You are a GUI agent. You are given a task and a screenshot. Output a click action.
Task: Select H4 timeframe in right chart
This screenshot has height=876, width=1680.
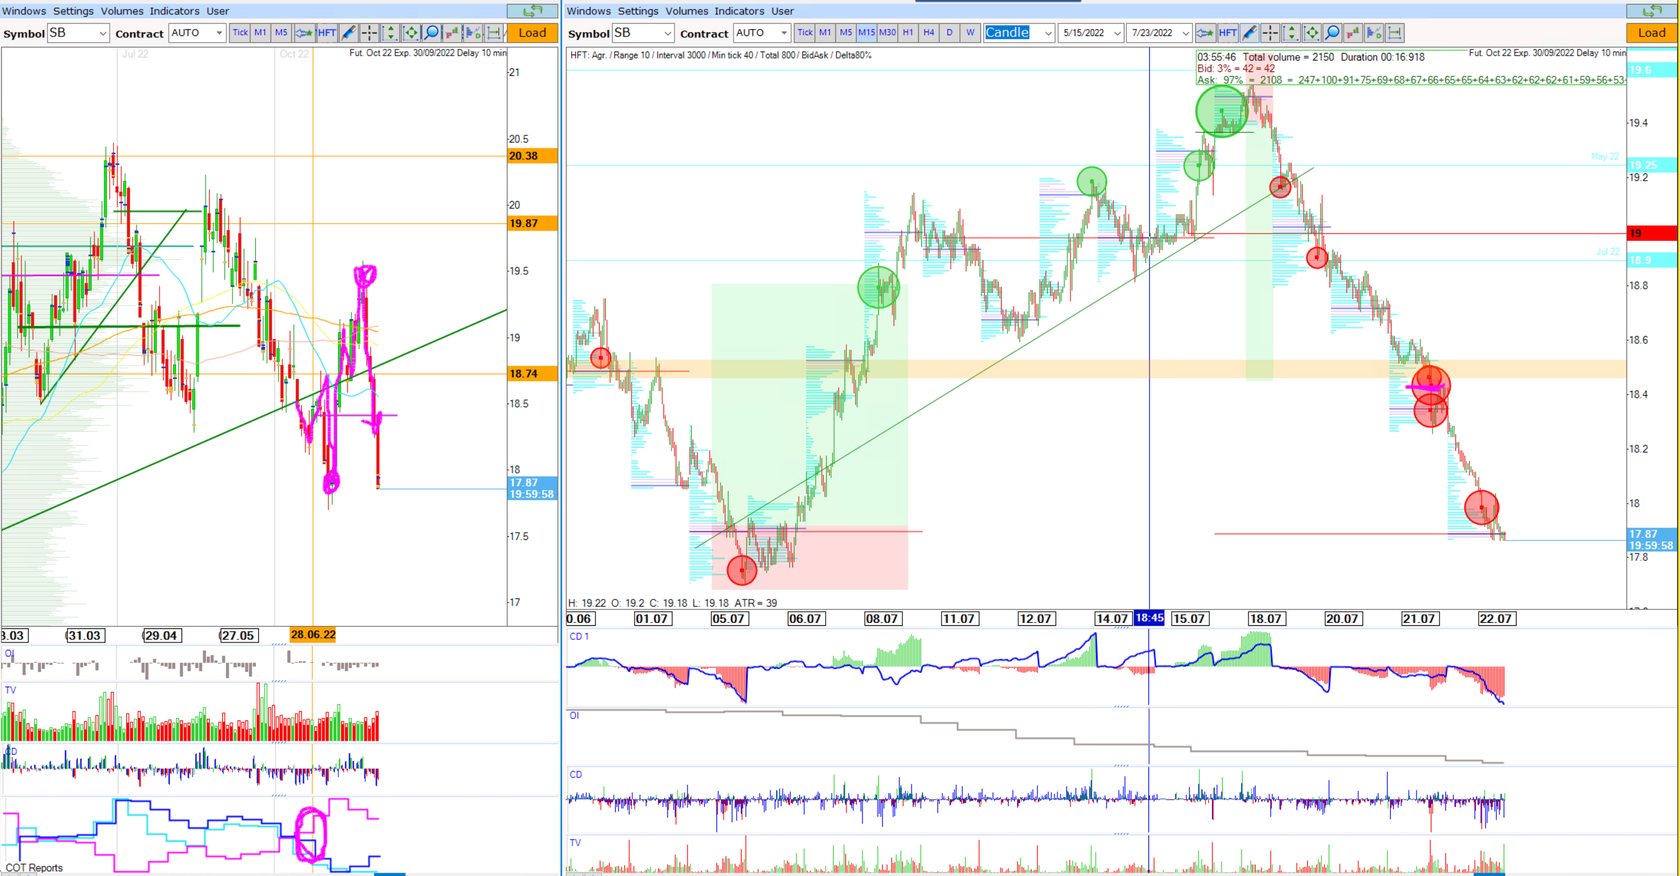pyautogui.click(x=929, y=33)
